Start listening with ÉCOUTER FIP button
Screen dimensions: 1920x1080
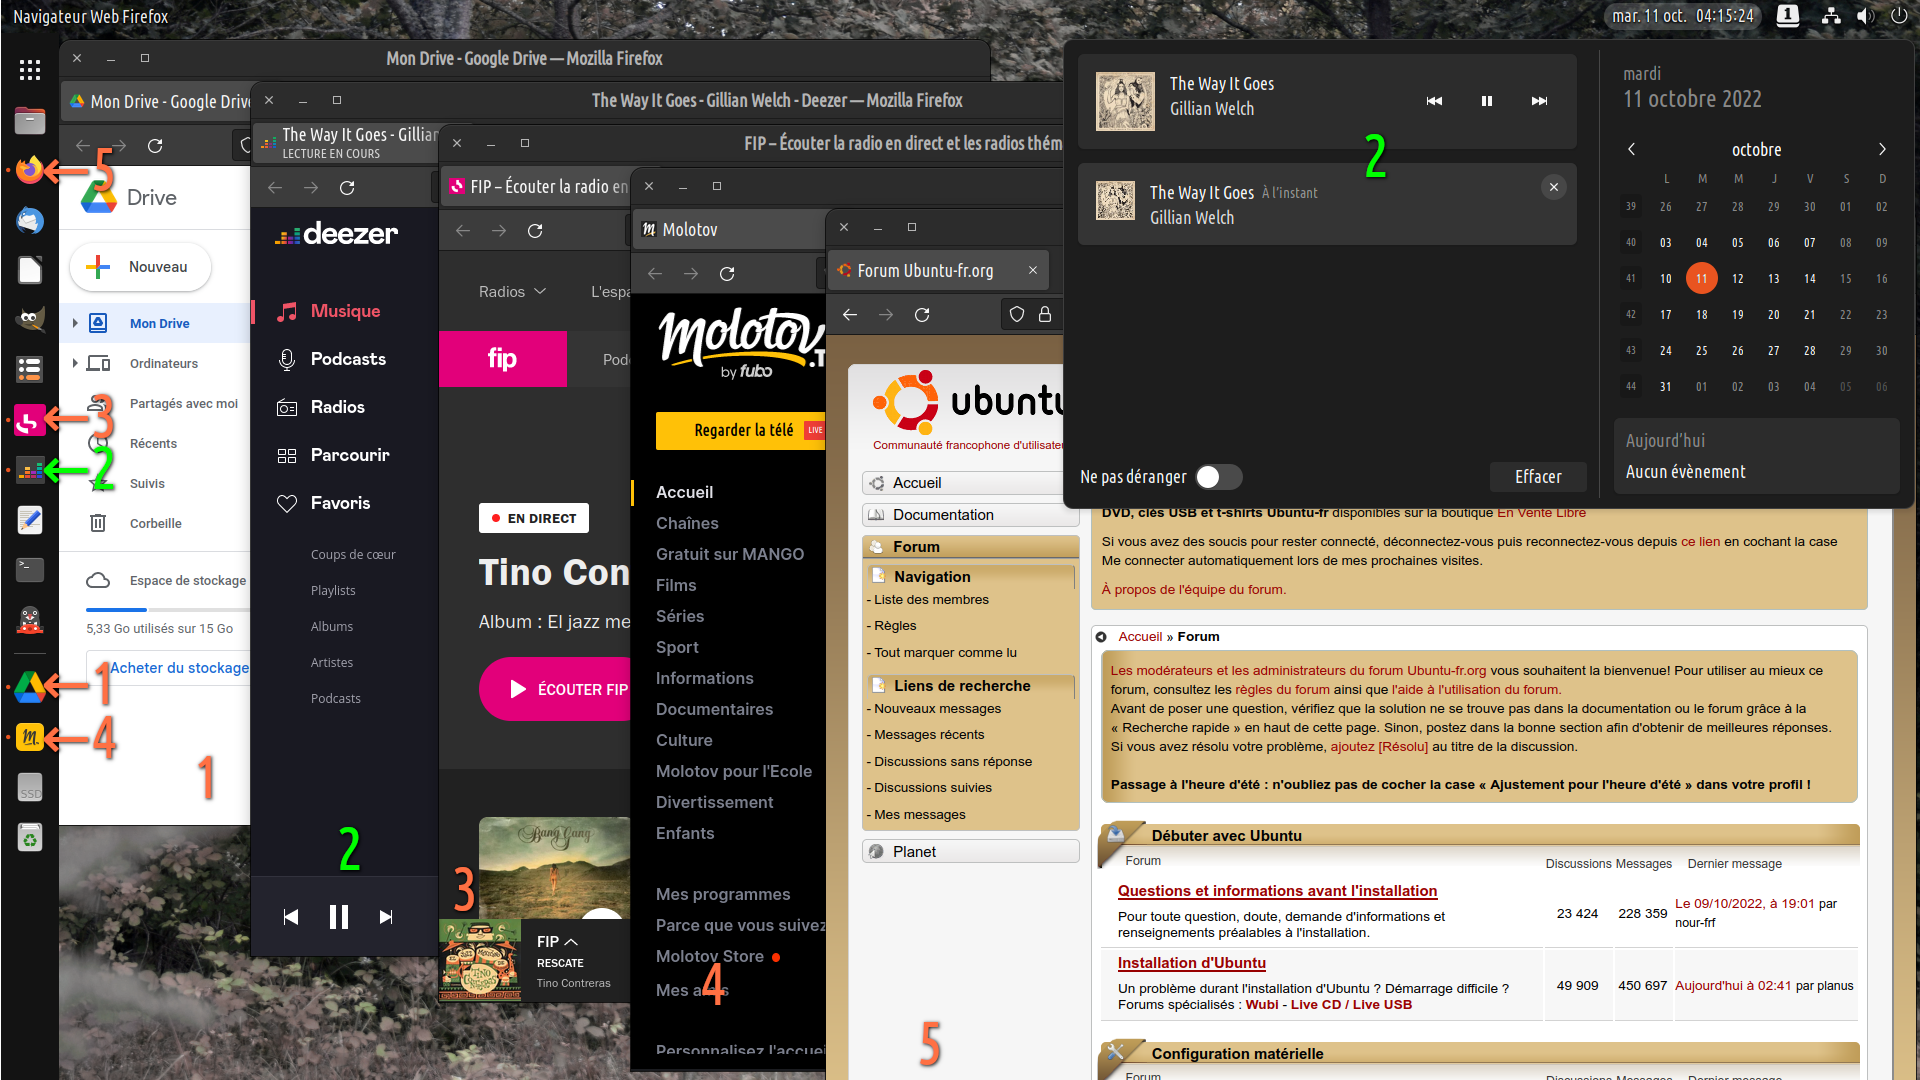pos(557,689)
